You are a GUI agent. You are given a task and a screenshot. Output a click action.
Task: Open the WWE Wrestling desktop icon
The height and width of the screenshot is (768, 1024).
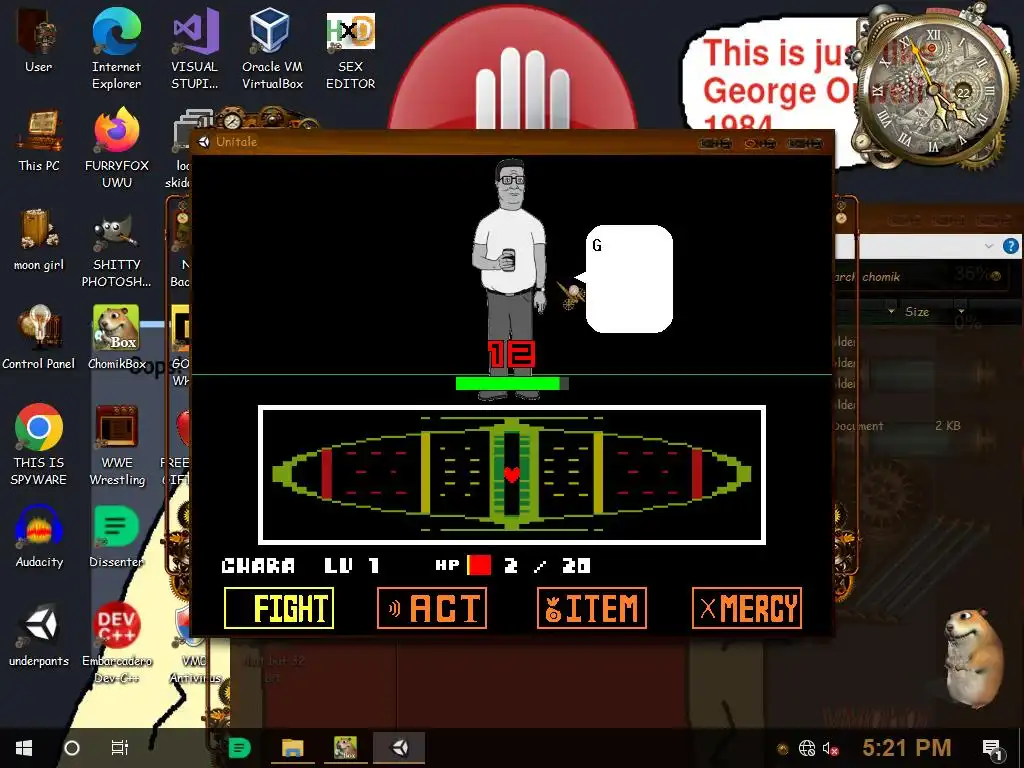(x=117, y=445)
